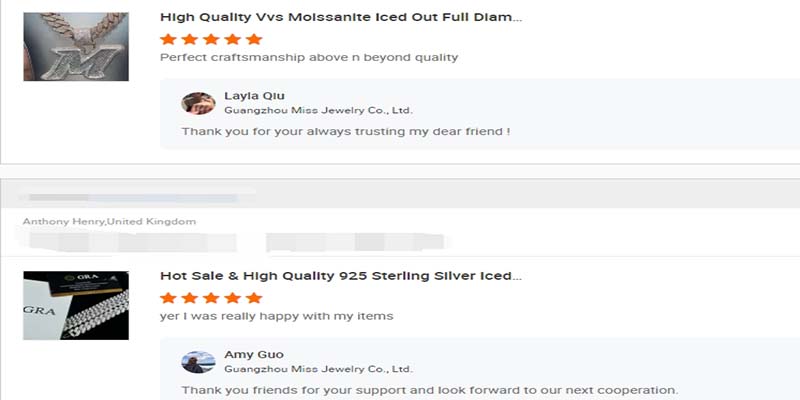The width and height of the screenshot is (800, 400).
Task: Click Amy Guo's profile avatar
Action: (x=198, y=362)
